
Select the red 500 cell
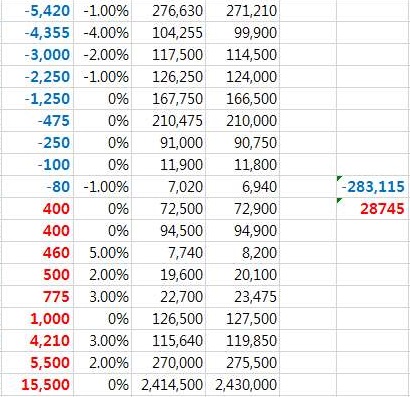(37, 275)
